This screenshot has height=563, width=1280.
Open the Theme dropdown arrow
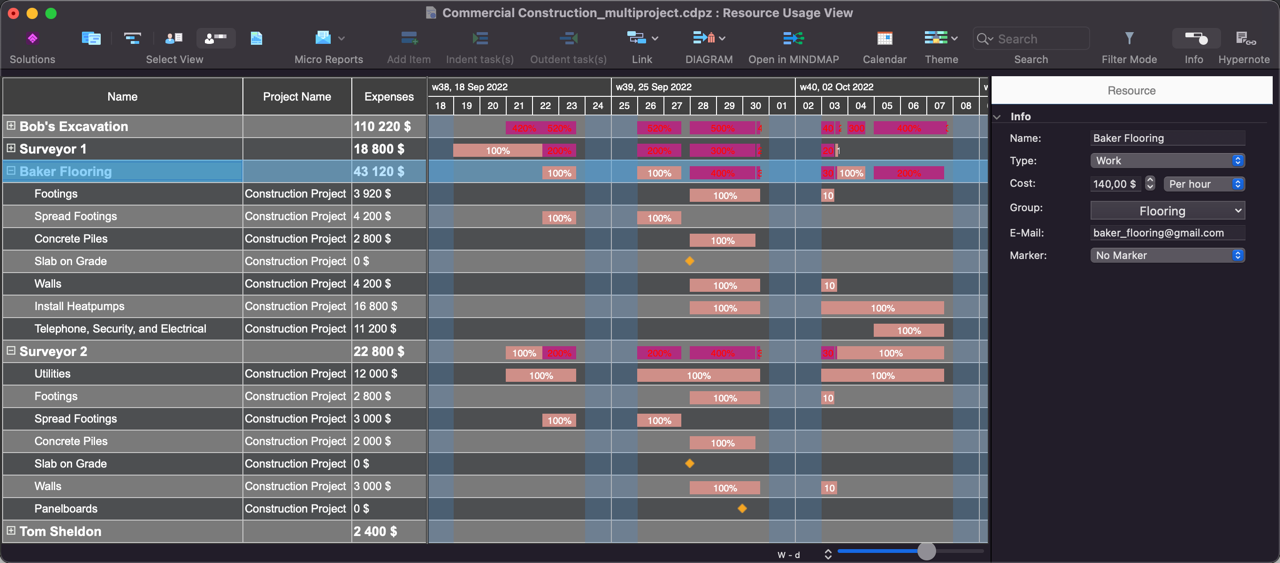point(954,39)
